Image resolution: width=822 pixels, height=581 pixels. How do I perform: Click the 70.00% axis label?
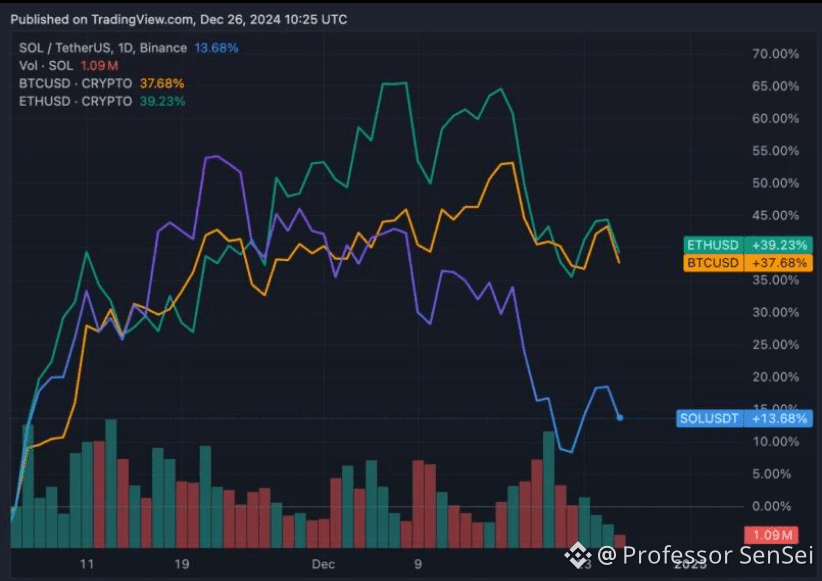coord(775,54)
